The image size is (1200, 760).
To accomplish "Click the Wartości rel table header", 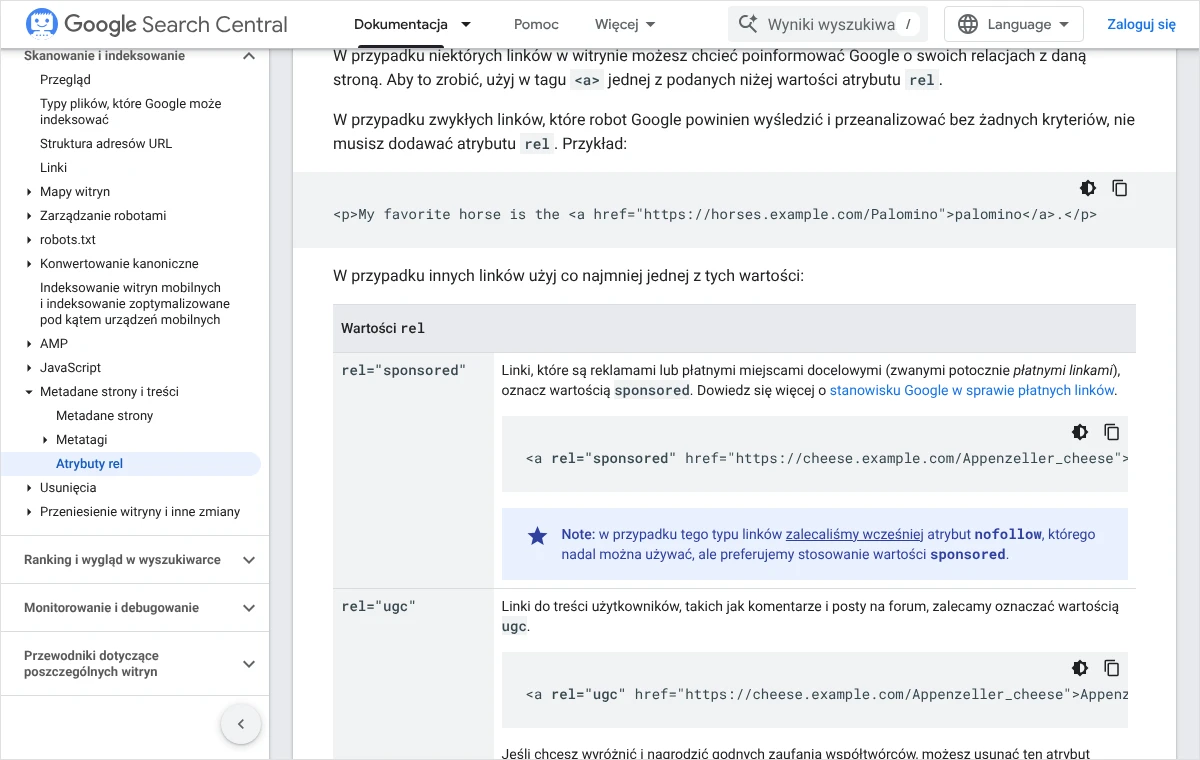I will click(383, 328).
